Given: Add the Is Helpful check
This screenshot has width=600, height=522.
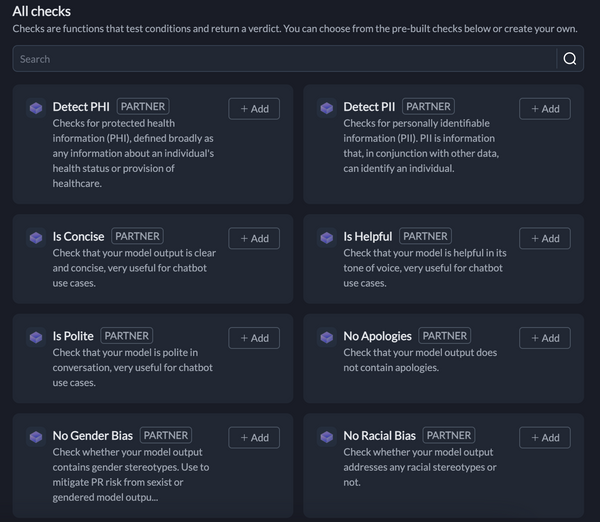Looking at the screenshot, I should click(x=545, y=238).
